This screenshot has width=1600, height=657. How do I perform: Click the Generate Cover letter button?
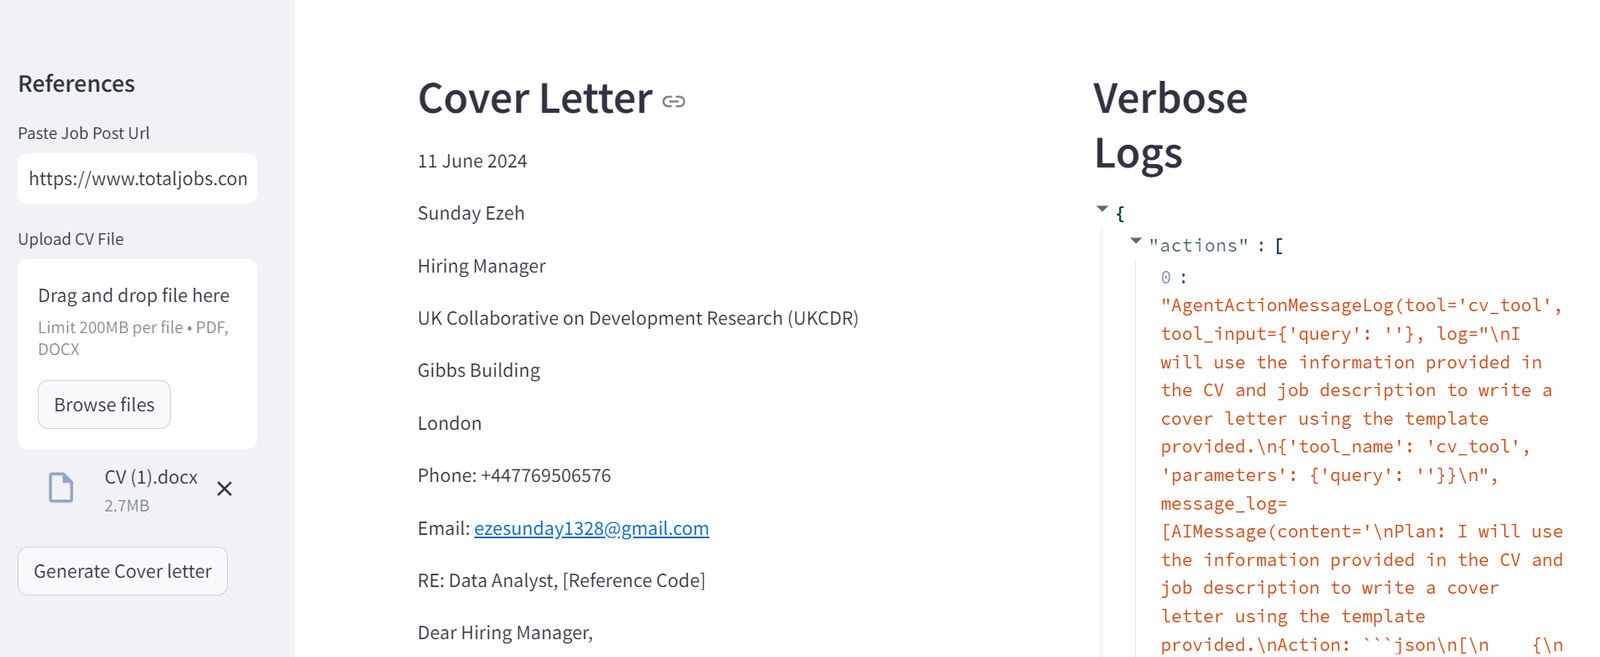pyautogui.click(x=123, y=571)
